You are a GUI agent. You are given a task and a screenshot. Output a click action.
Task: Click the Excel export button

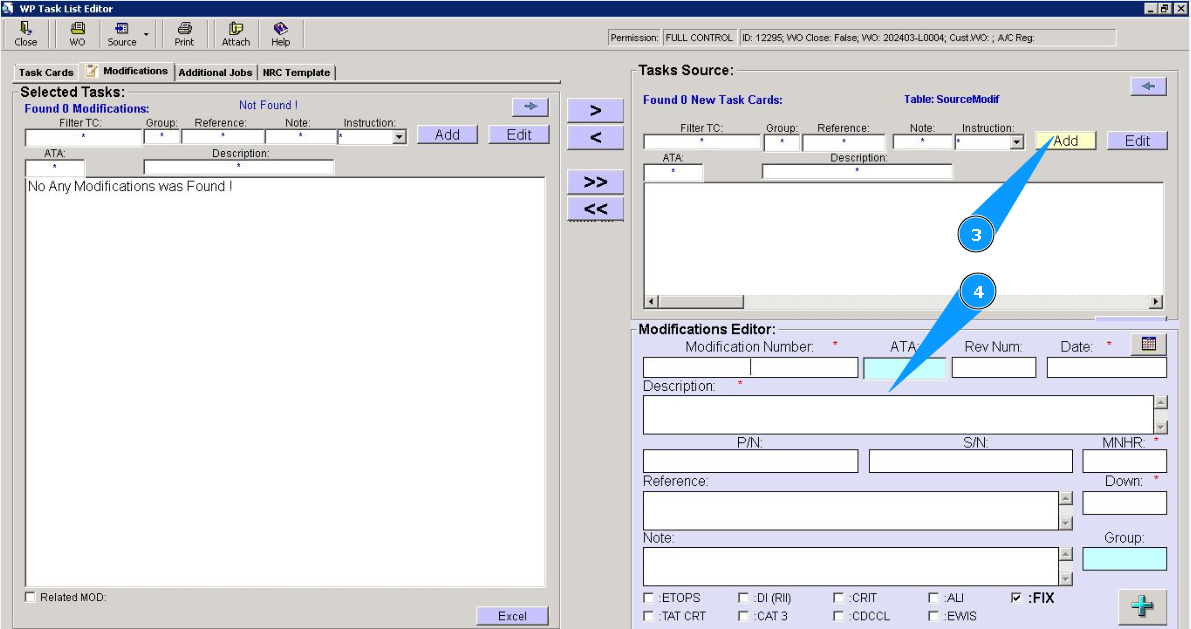click(512, 616)
